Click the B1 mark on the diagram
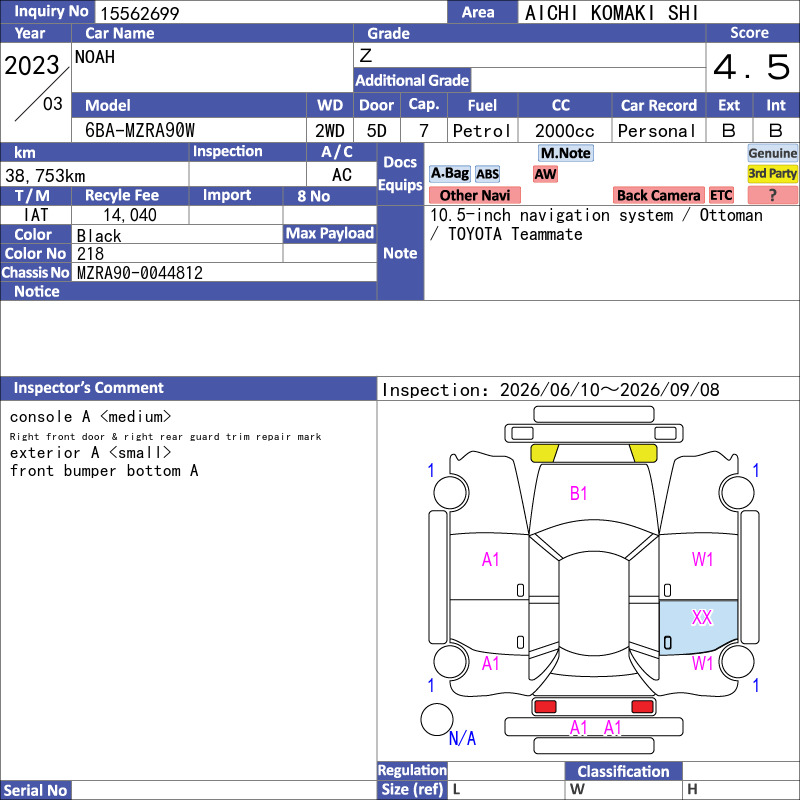This screenshot has height=800, width=800. [x=578, y=493]
